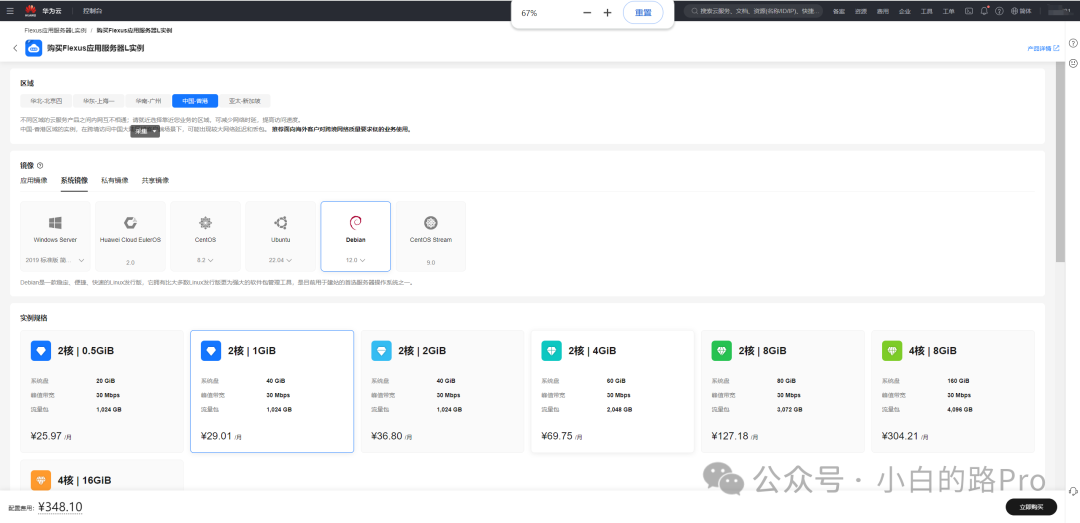Click the cloud services search field
Screen dimensions: 1080x523
754,11
